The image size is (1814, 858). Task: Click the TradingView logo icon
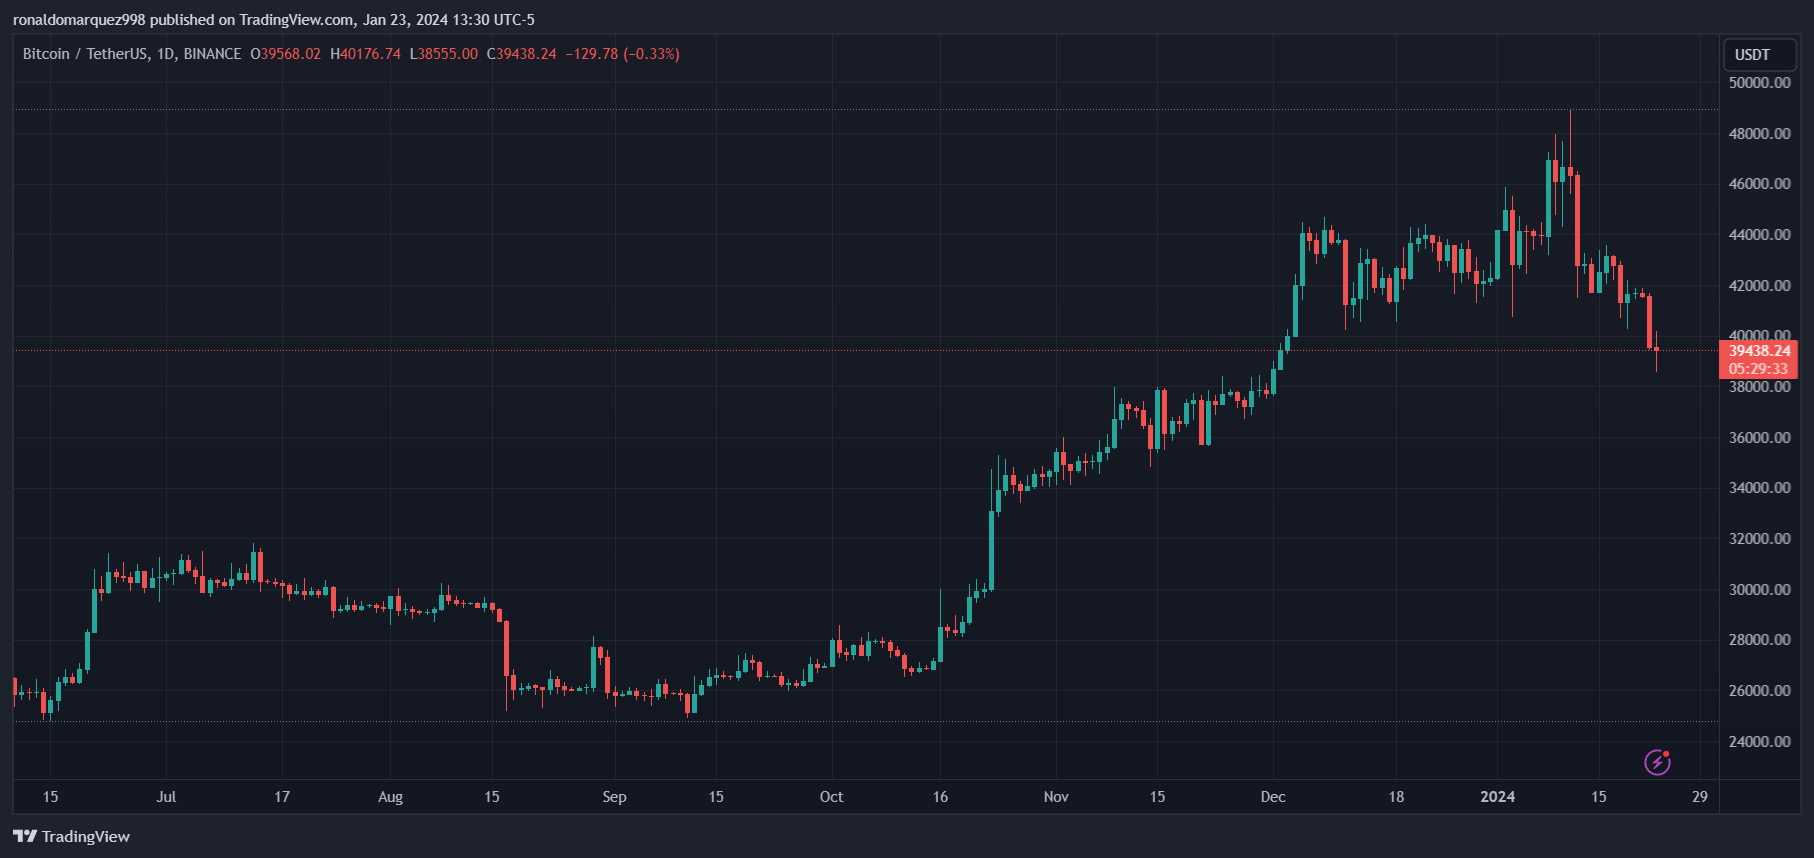(25, 836)
